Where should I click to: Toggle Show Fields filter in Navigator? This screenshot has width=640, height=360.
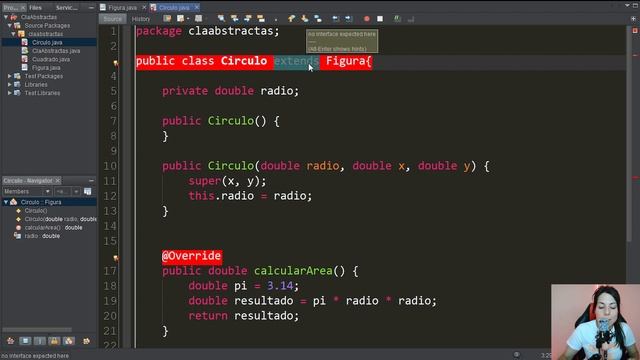(25, 341)
